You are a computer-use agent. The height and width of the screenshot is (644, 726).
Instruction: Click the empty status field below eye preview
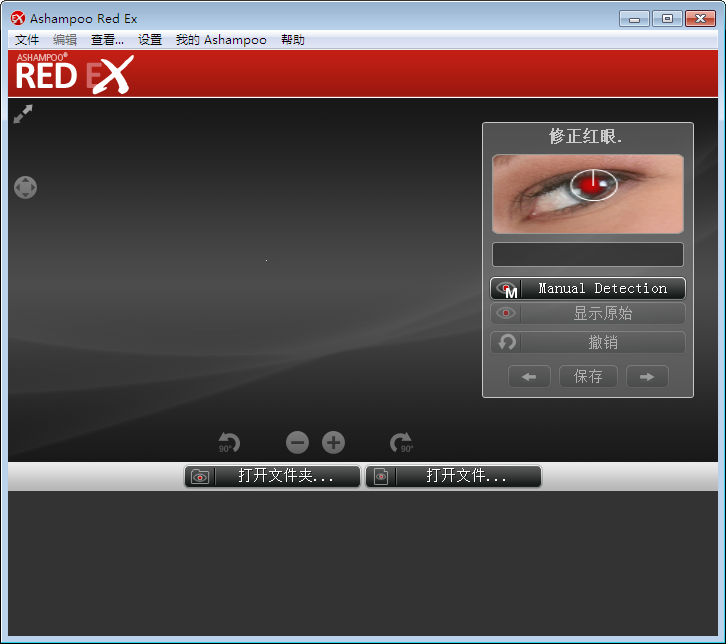(x=588, y=255)
